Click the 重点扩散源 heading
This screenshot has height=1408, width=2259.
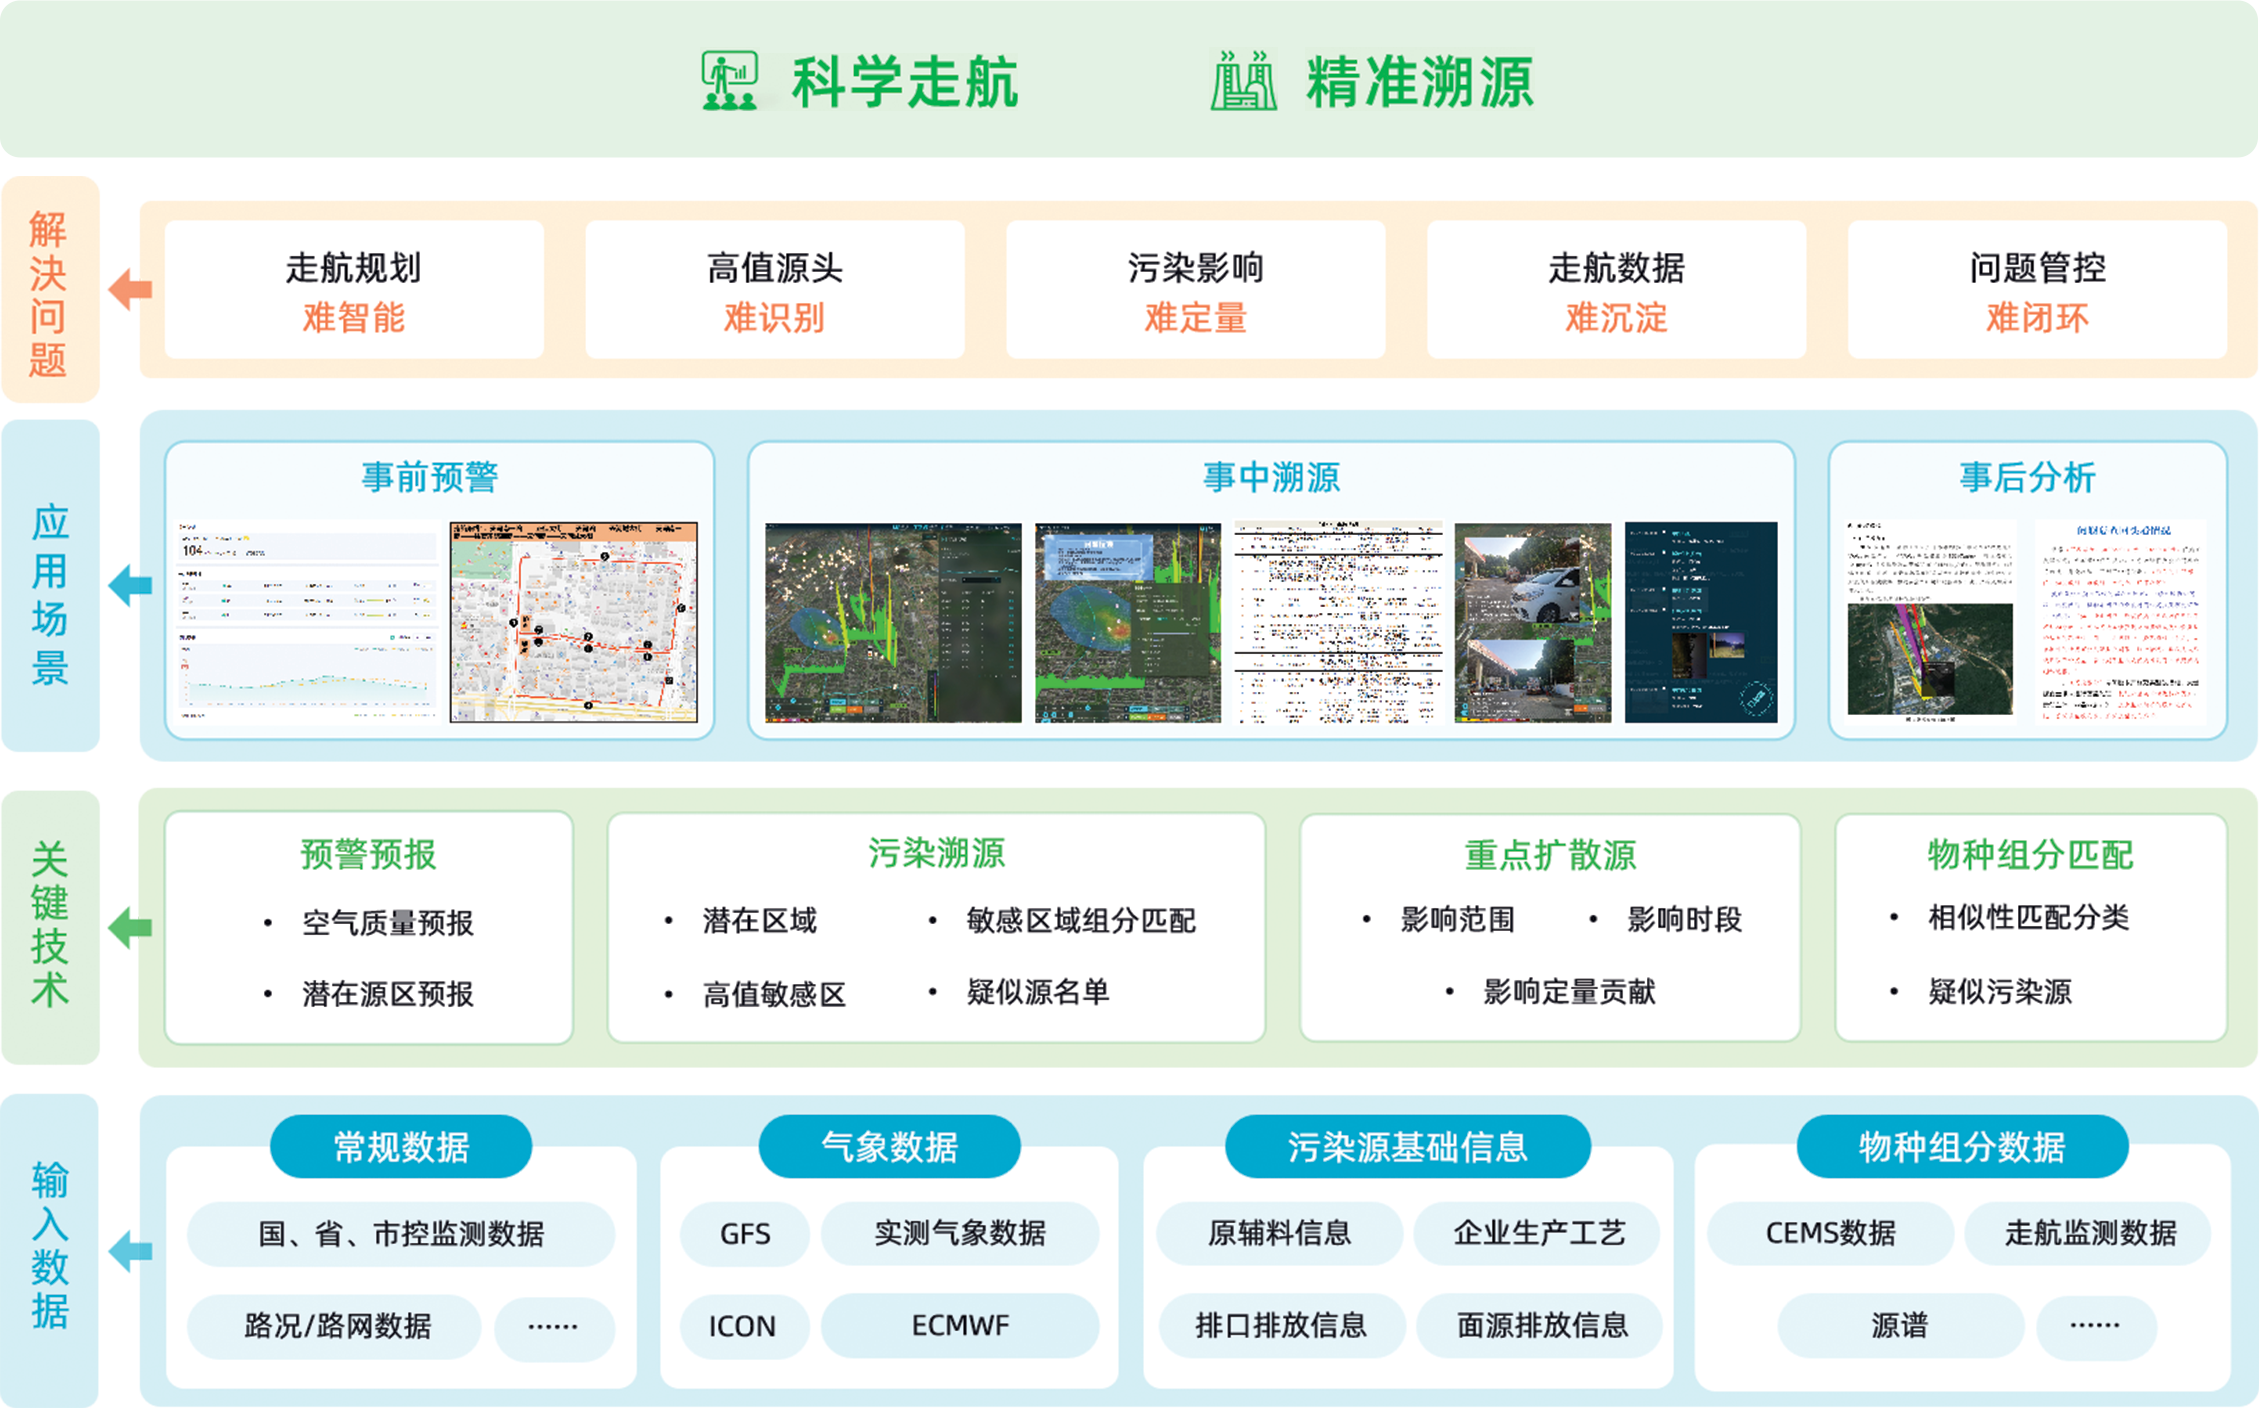coord(1551,855)
